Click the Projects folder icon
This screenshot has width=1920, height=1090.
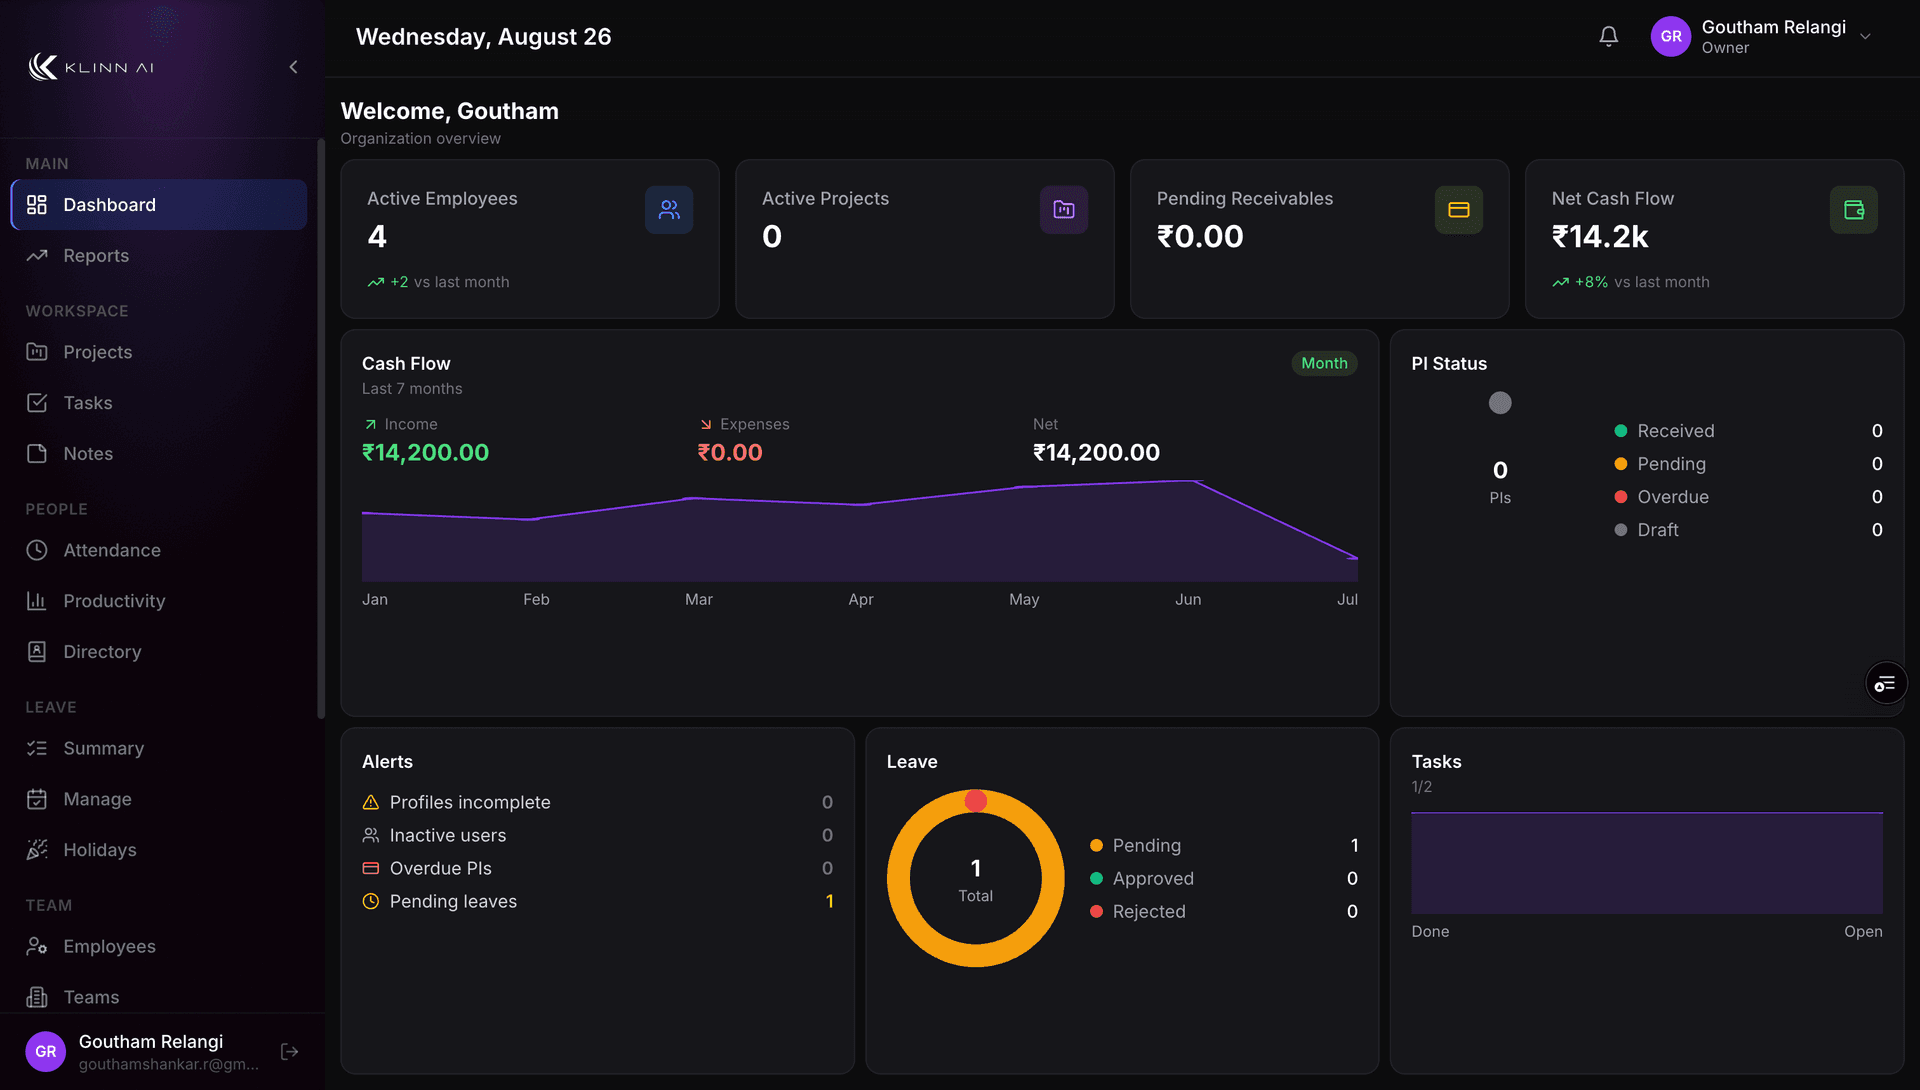click(37, 352)
